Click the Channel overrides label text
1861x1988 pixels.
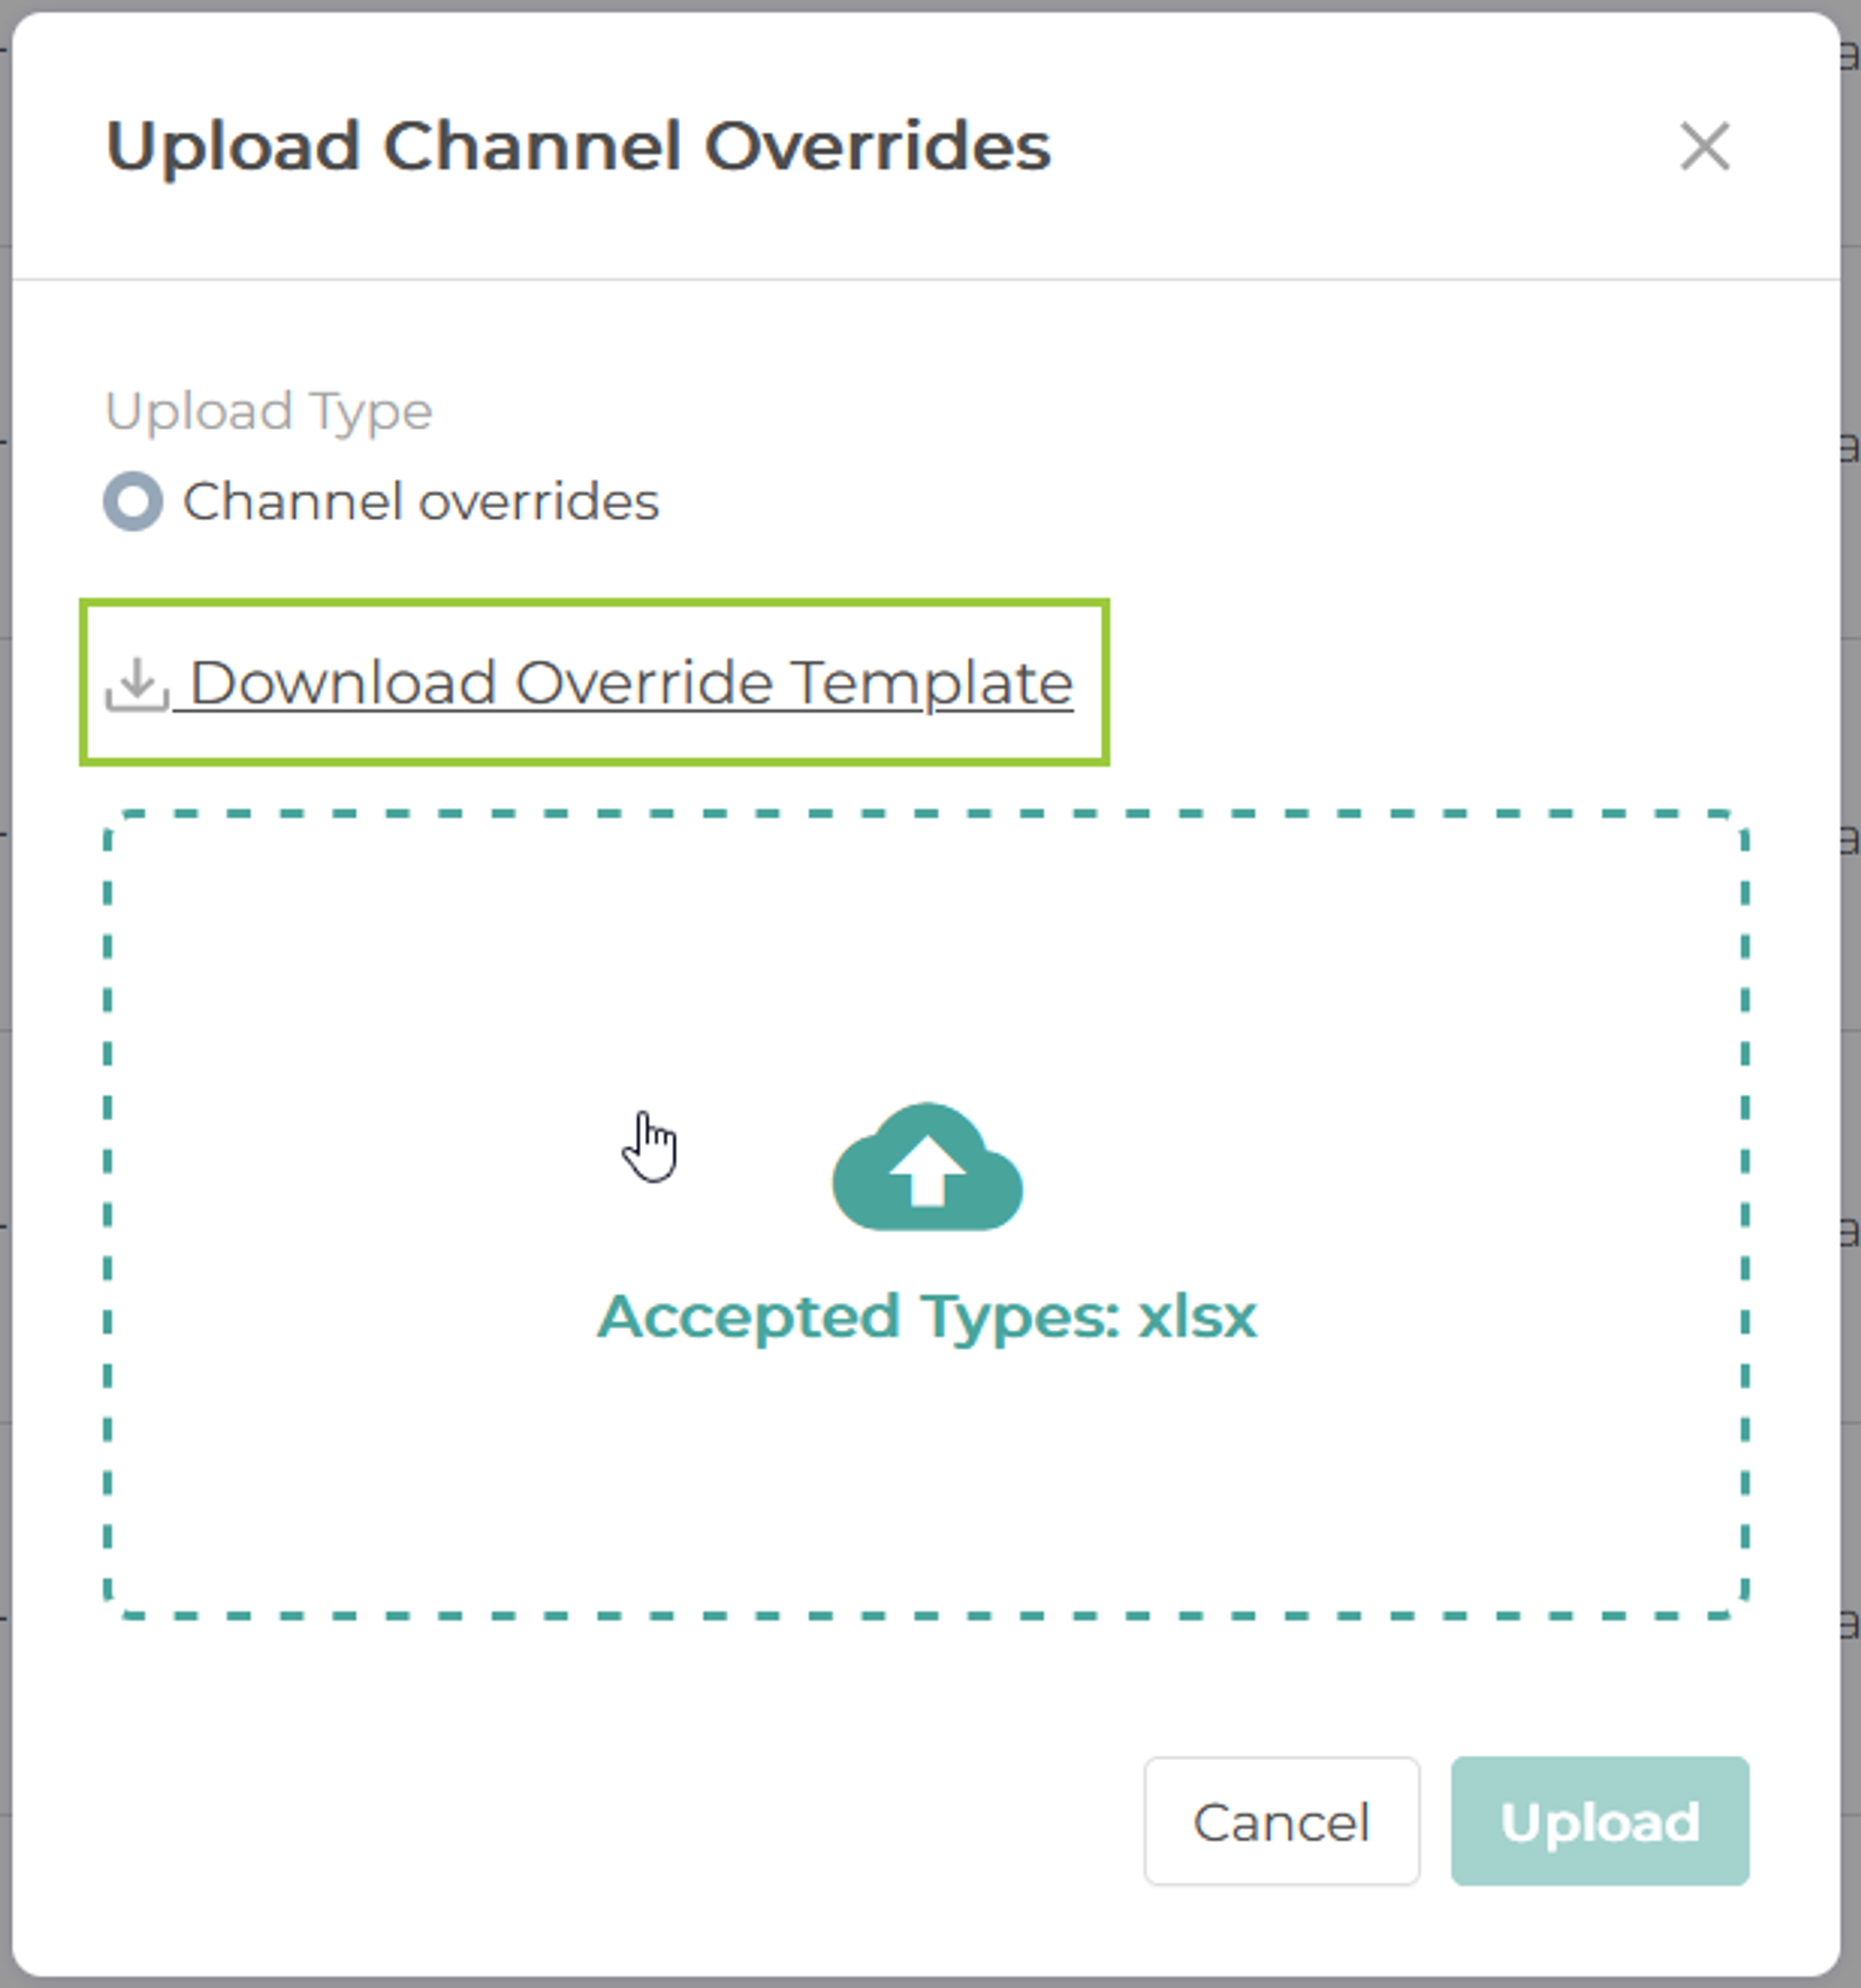coord(419,503)
